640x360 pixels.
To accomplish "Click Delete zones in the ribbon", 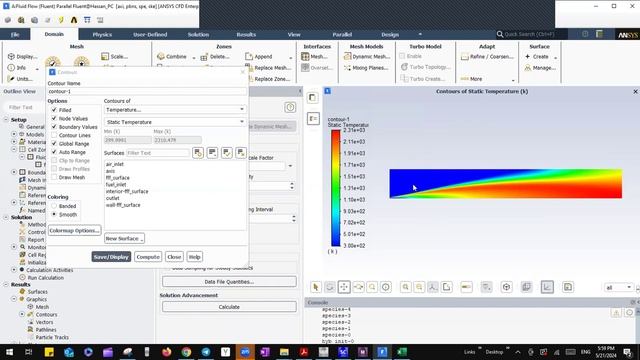I will tap(215, 56).
